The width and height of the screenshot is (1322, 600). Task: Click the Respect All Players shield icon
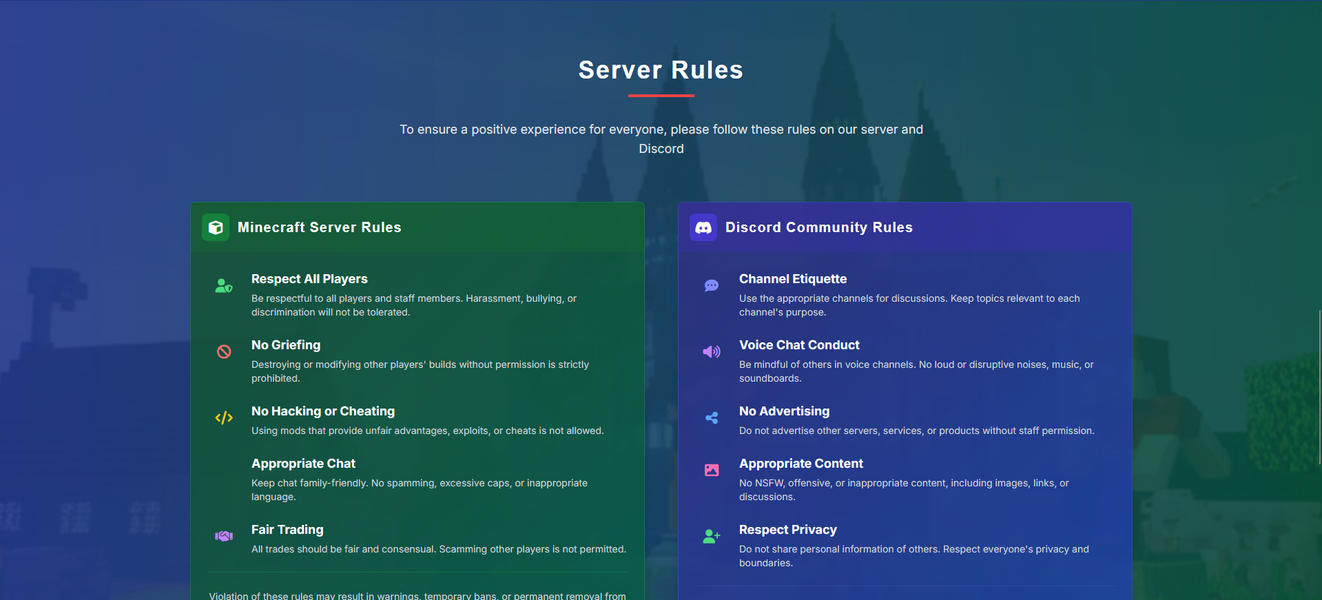[224, 286]
